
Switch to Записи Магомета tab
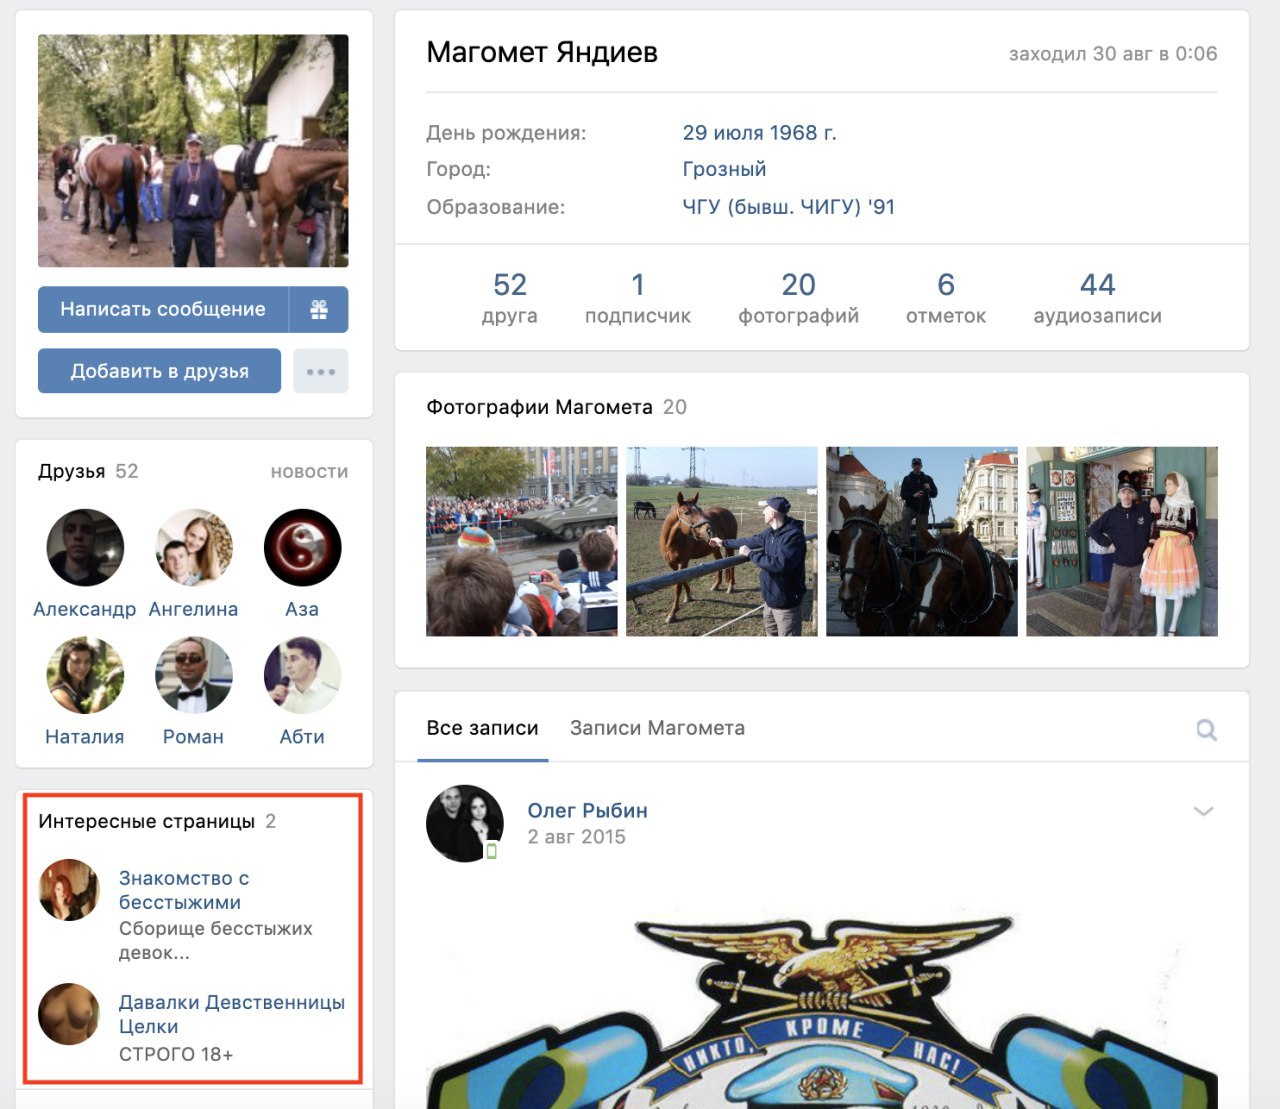pyautogui.click(x=657, y=728)
